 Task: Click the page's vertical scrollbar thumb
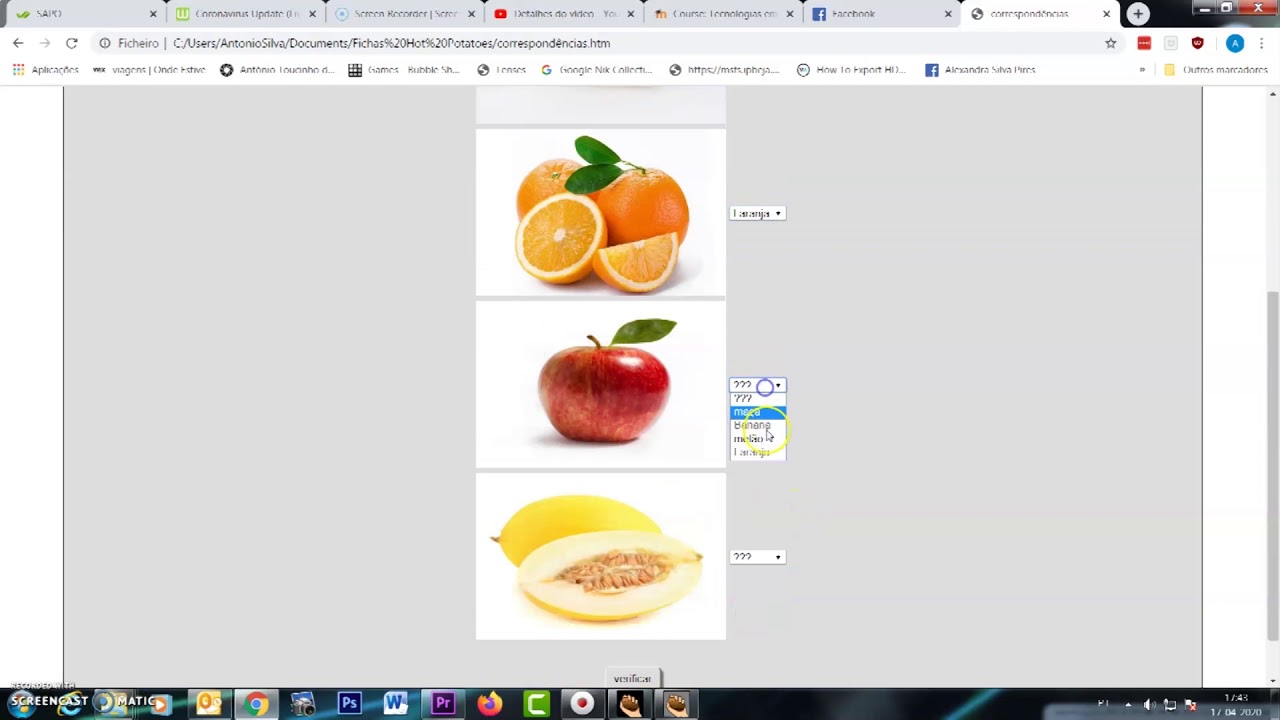point(1272,465)
